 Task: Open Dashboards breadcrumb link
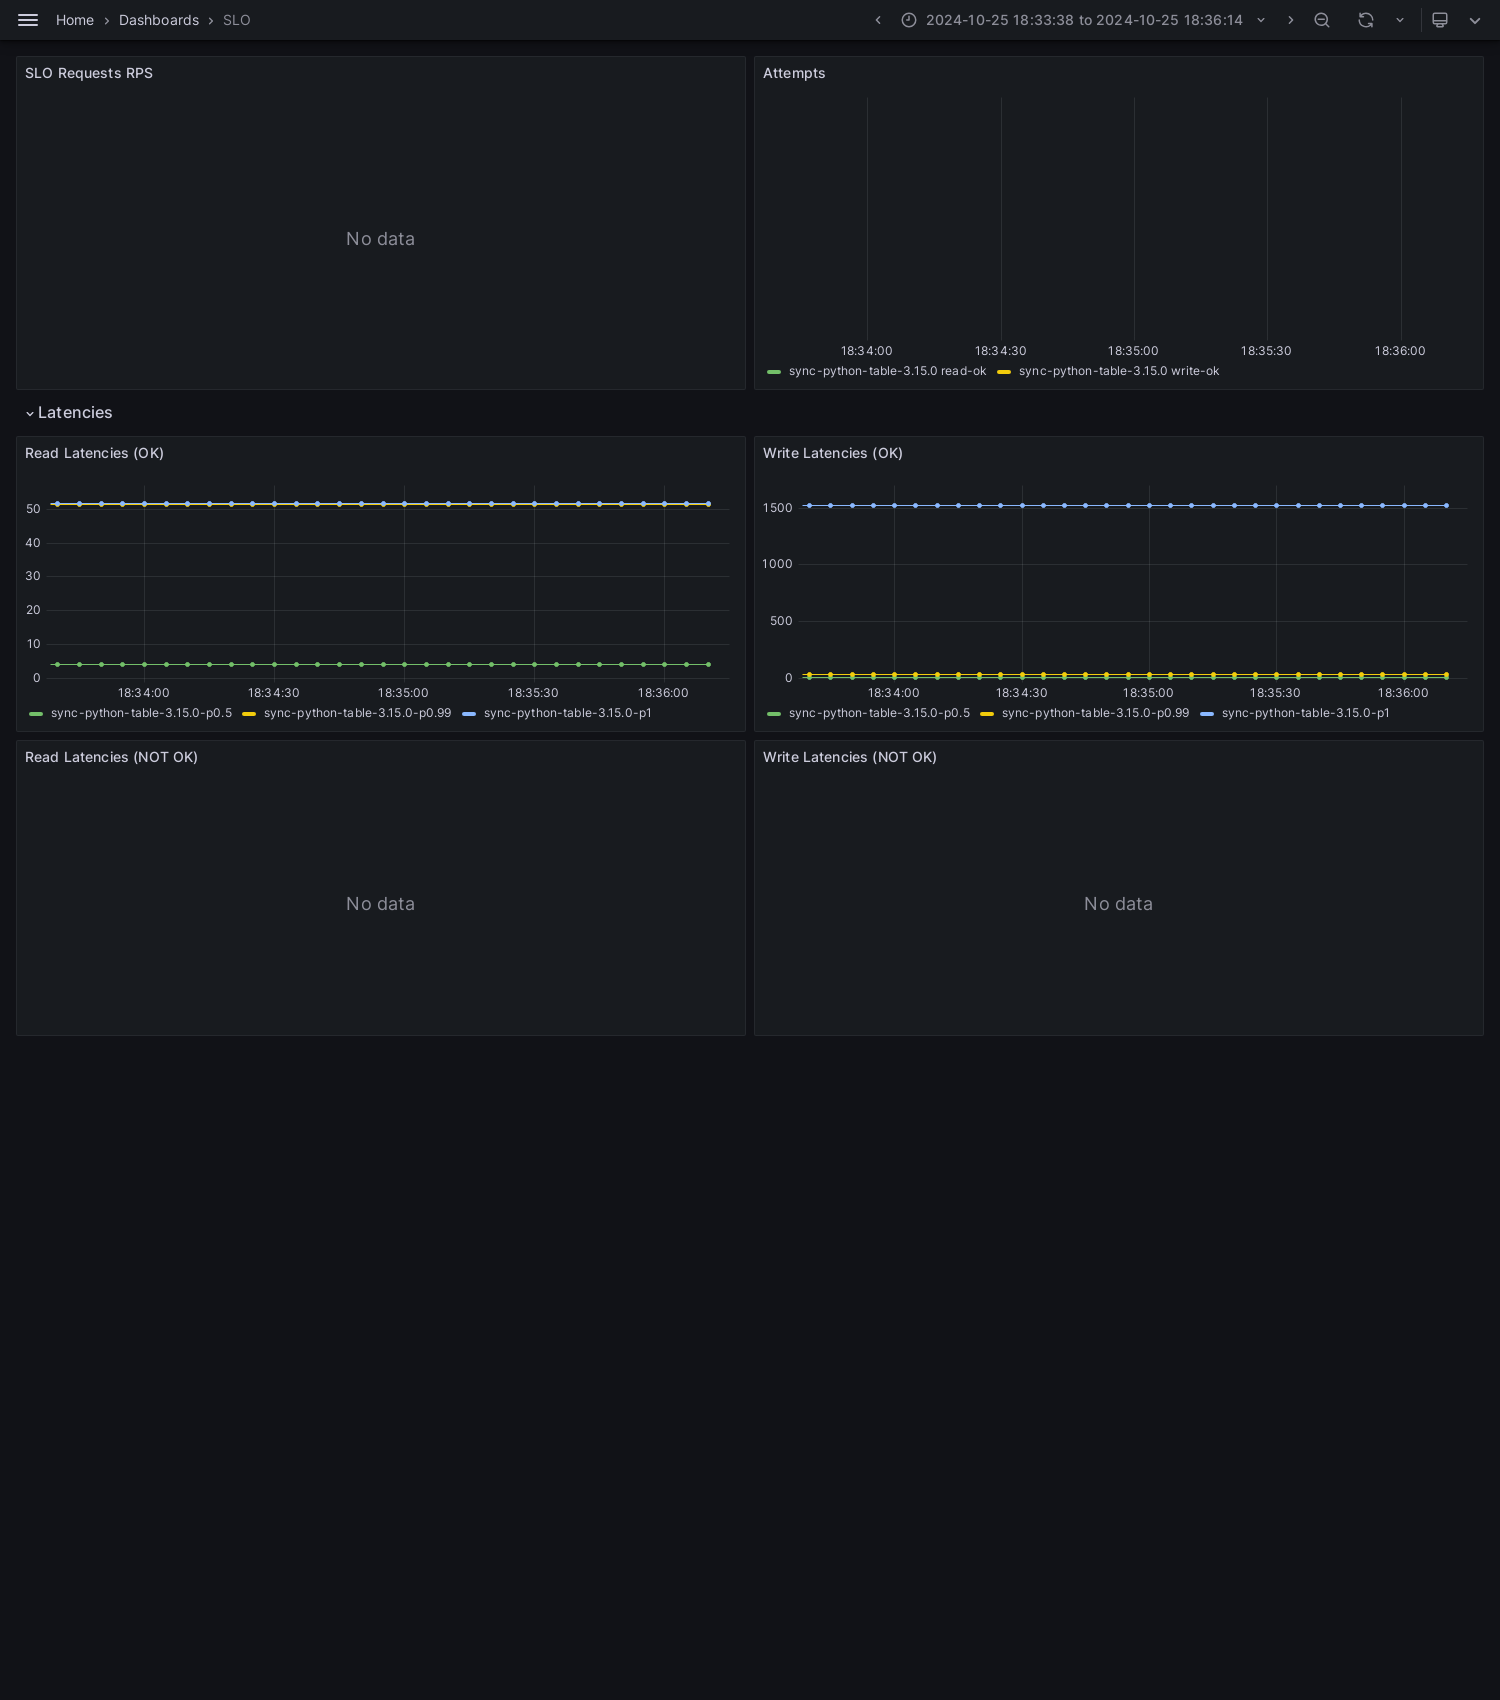tap(159, 20)
